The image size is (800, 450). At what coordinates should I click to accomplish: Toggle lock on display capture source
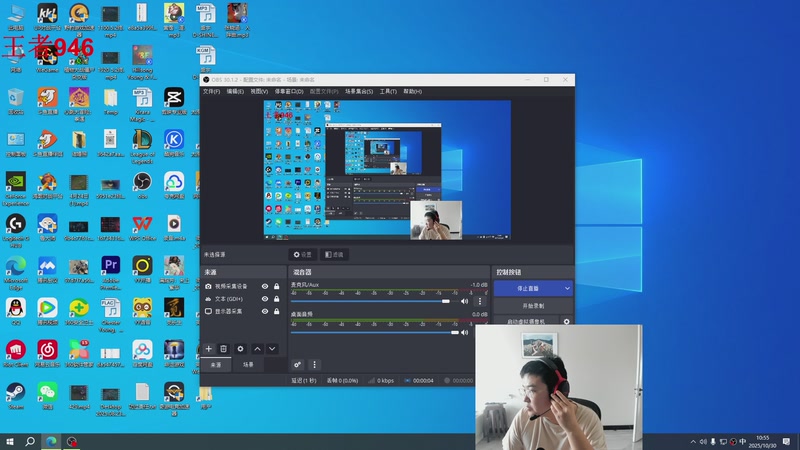click(x=277, y=311)
